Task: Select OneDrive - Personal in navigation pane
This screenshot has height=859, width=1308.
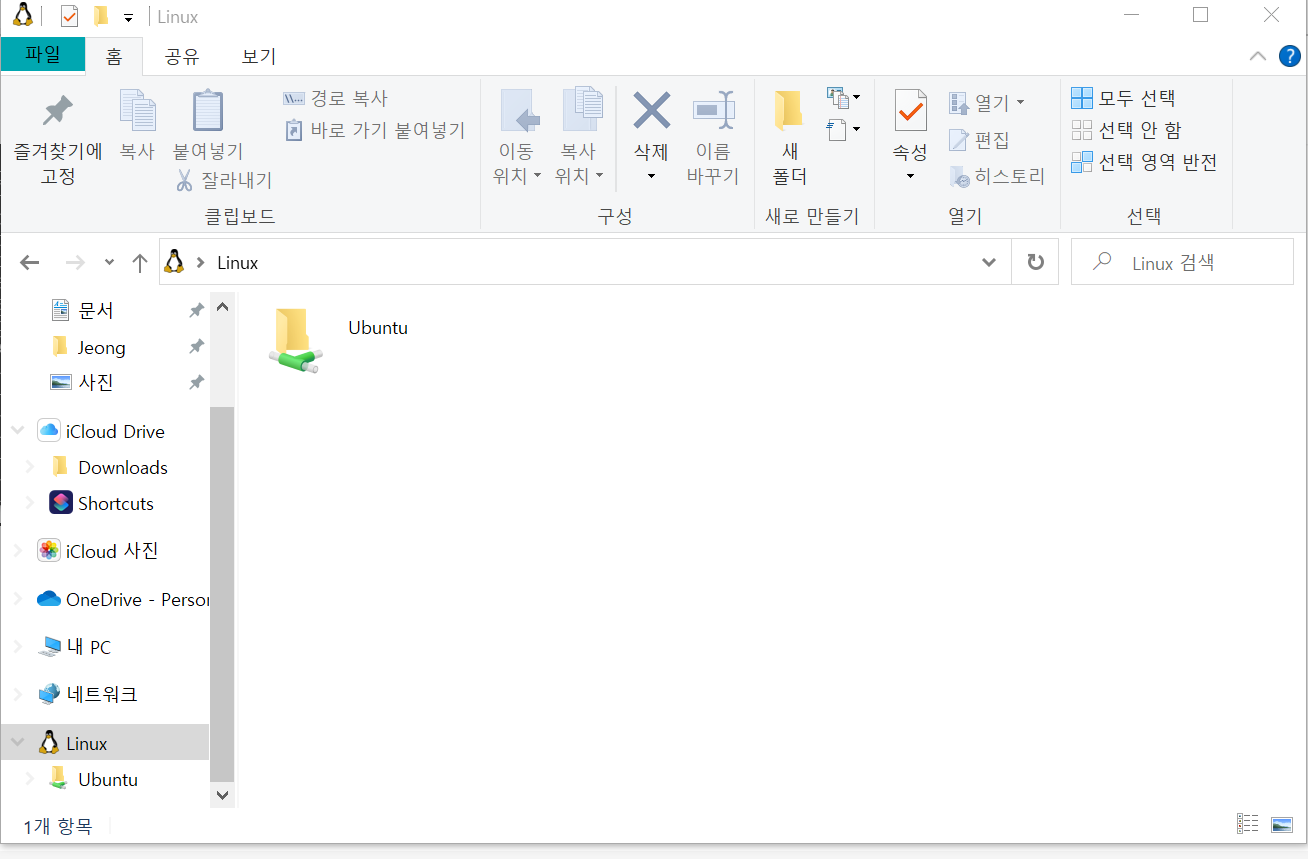Action: point(122,600)
